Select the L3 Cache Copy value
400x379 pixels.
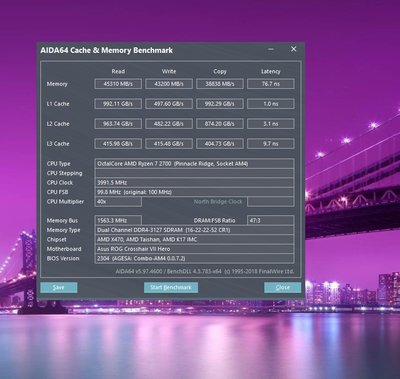tap(220, 144)
